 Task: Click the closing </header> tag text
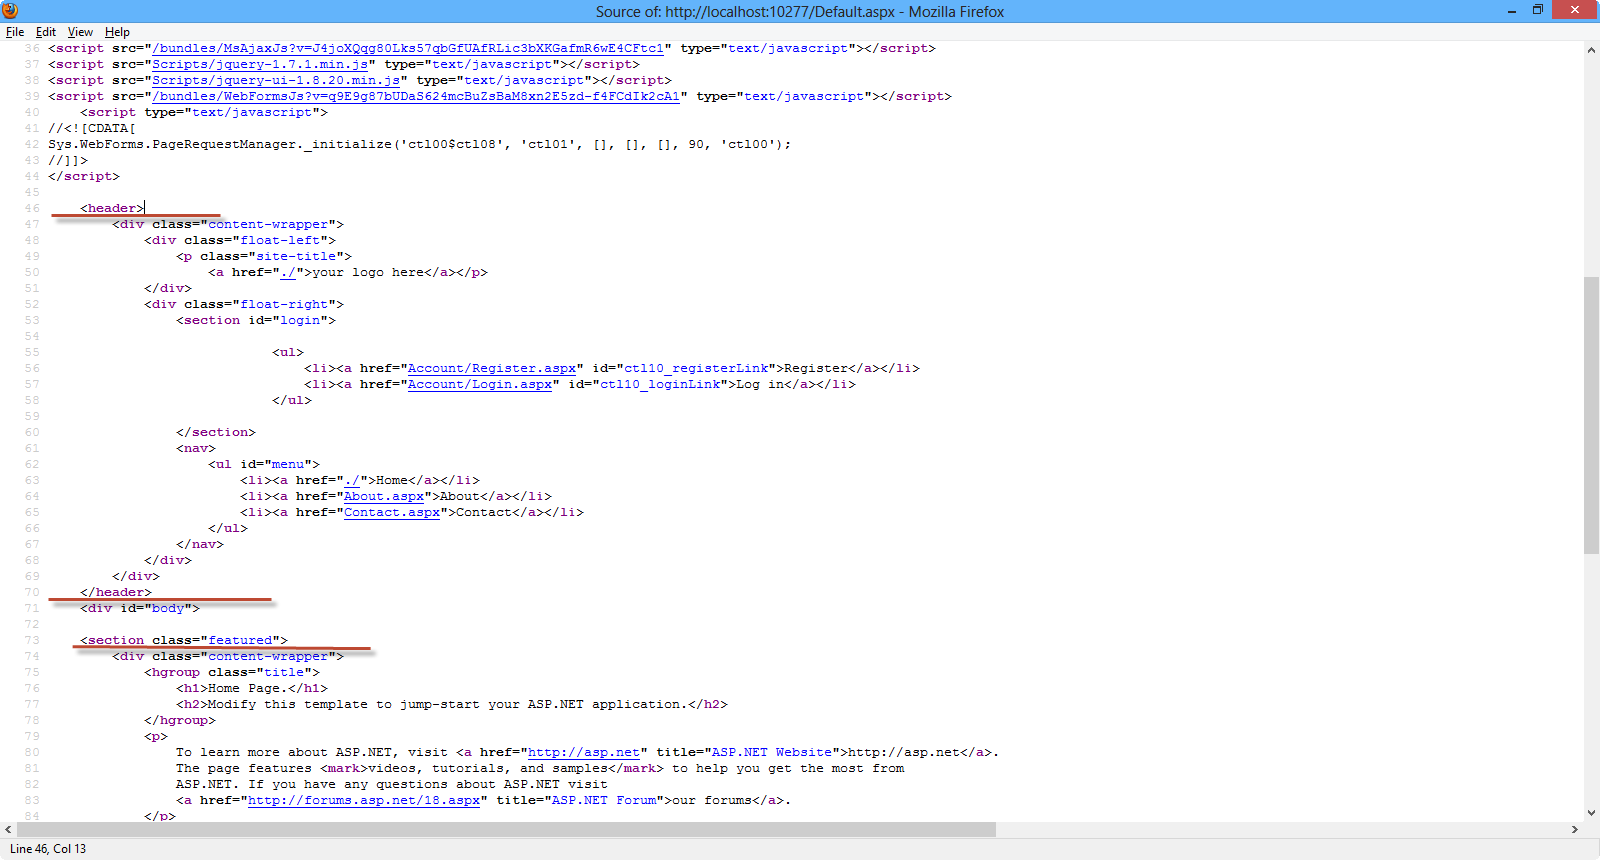coord(116,592)
